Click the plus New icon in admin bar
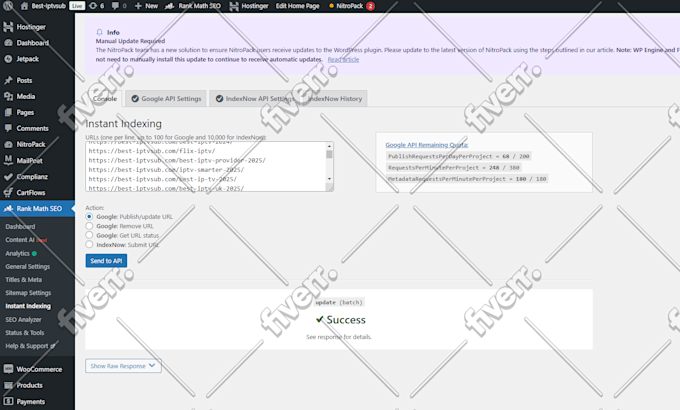 [x=138, y=6]
